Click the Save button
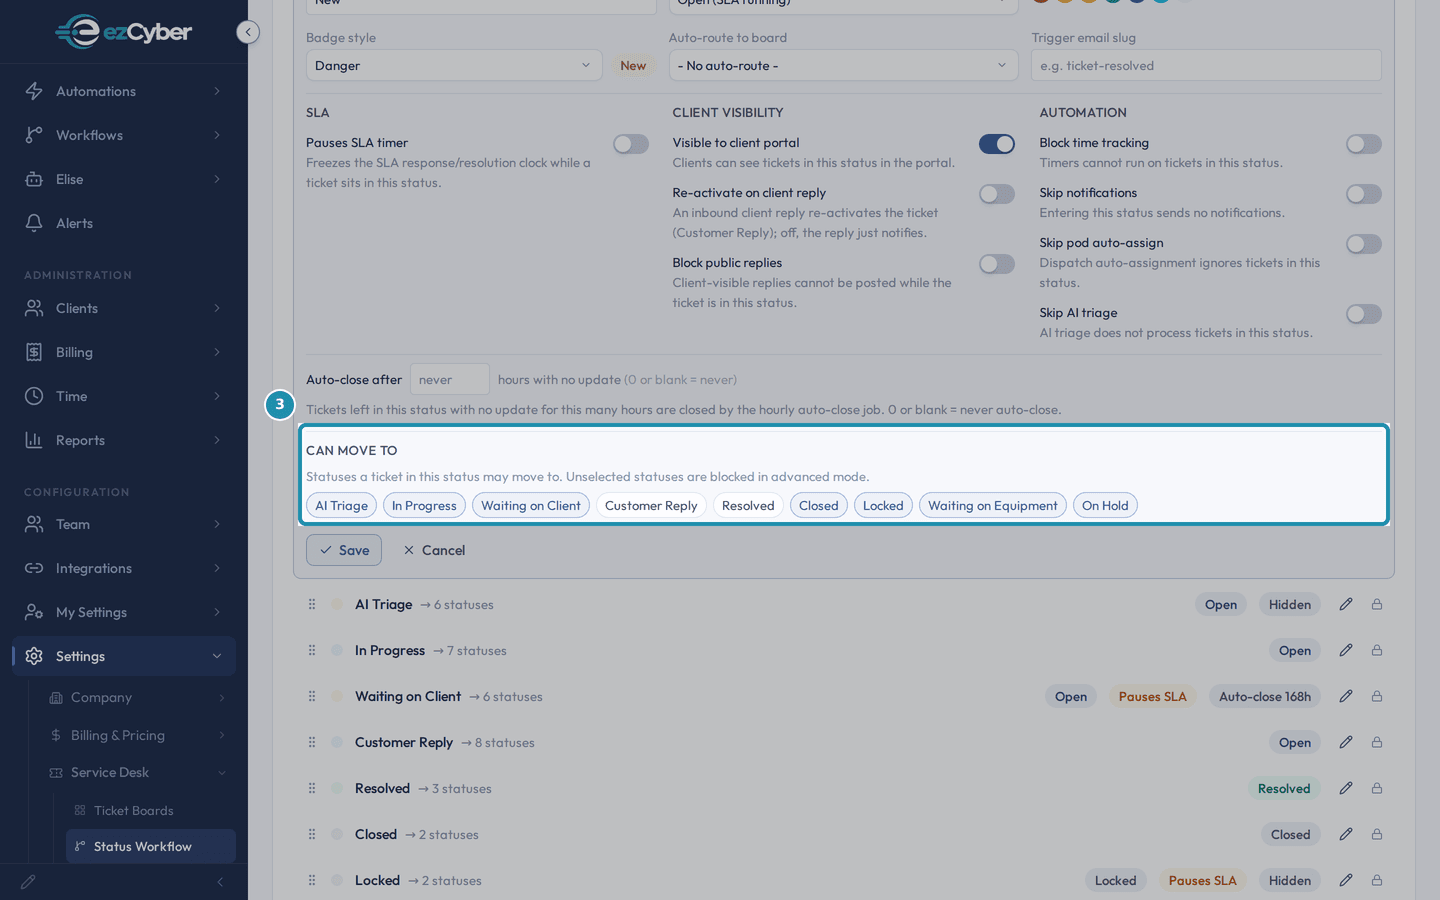This screenshot has height=900, width=1440. (x=344, y=550)
